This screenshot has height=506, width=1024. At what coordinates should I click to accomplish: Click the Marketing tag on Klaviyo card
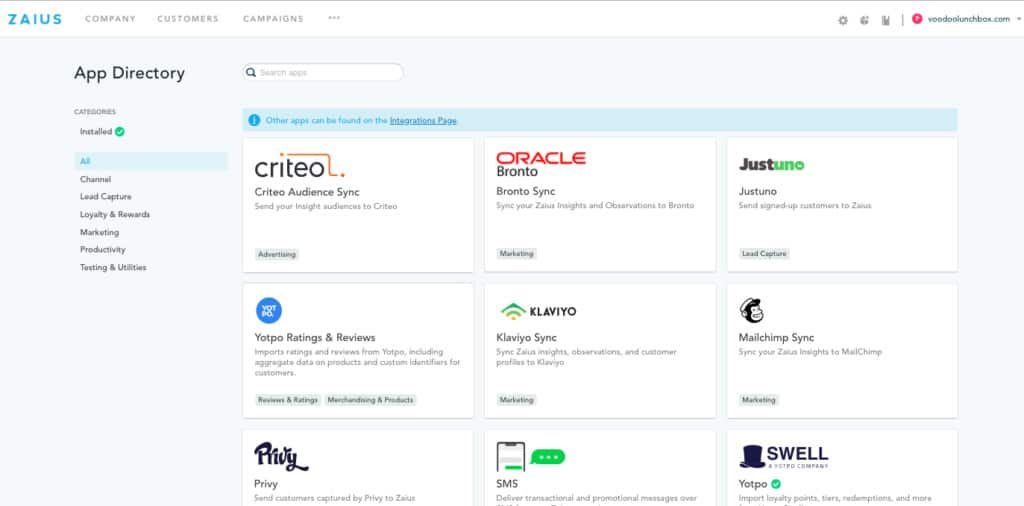click(517, 400)
